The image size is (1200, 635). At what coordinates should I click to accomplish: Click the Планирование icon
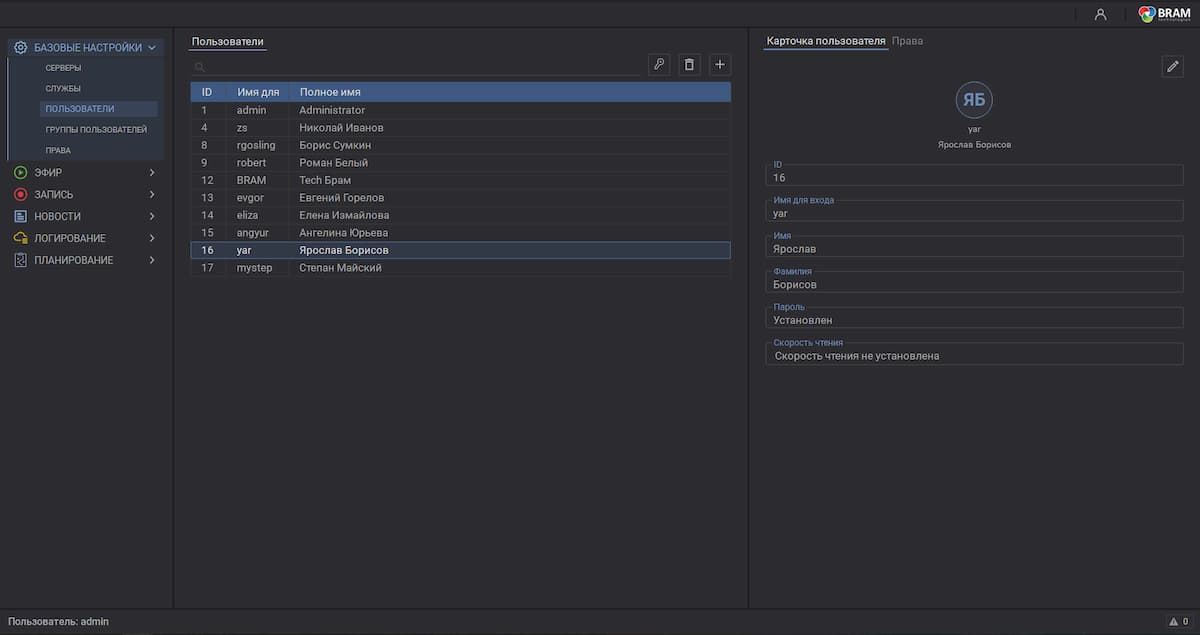coord(20,260)
